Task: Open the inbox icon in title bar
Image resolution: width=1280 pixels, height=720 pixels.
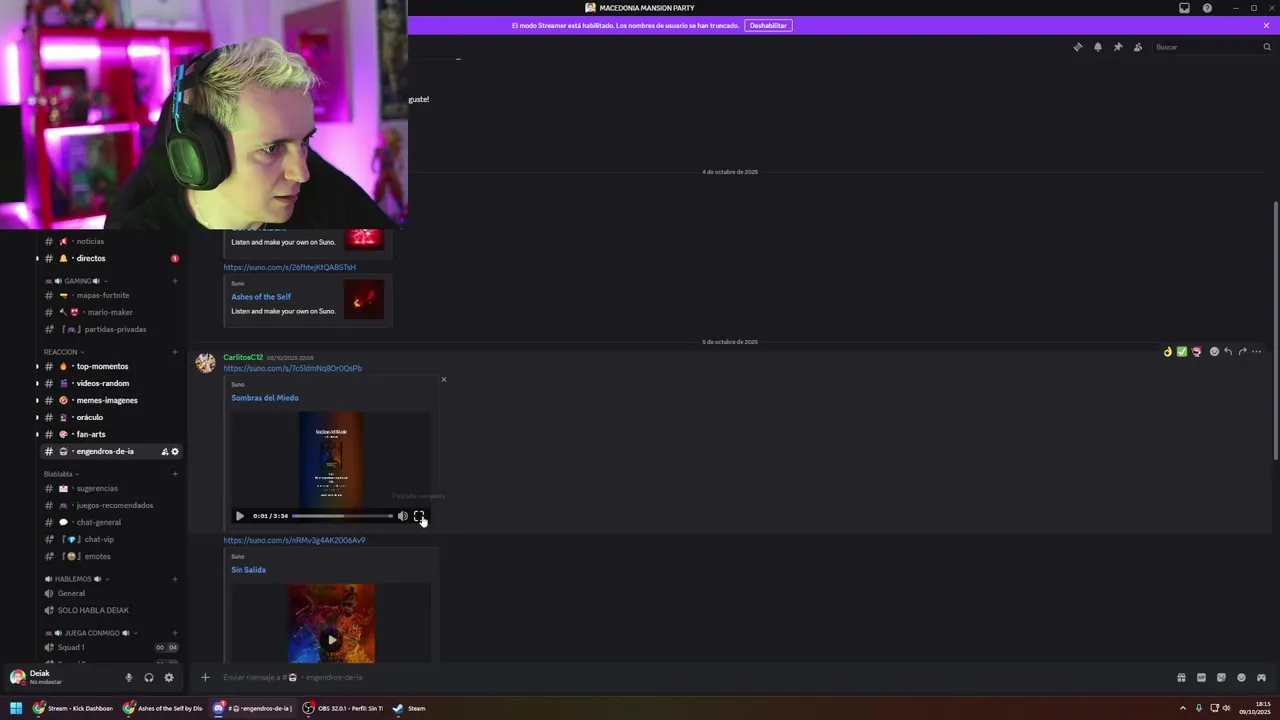Action: [1184, 8]
